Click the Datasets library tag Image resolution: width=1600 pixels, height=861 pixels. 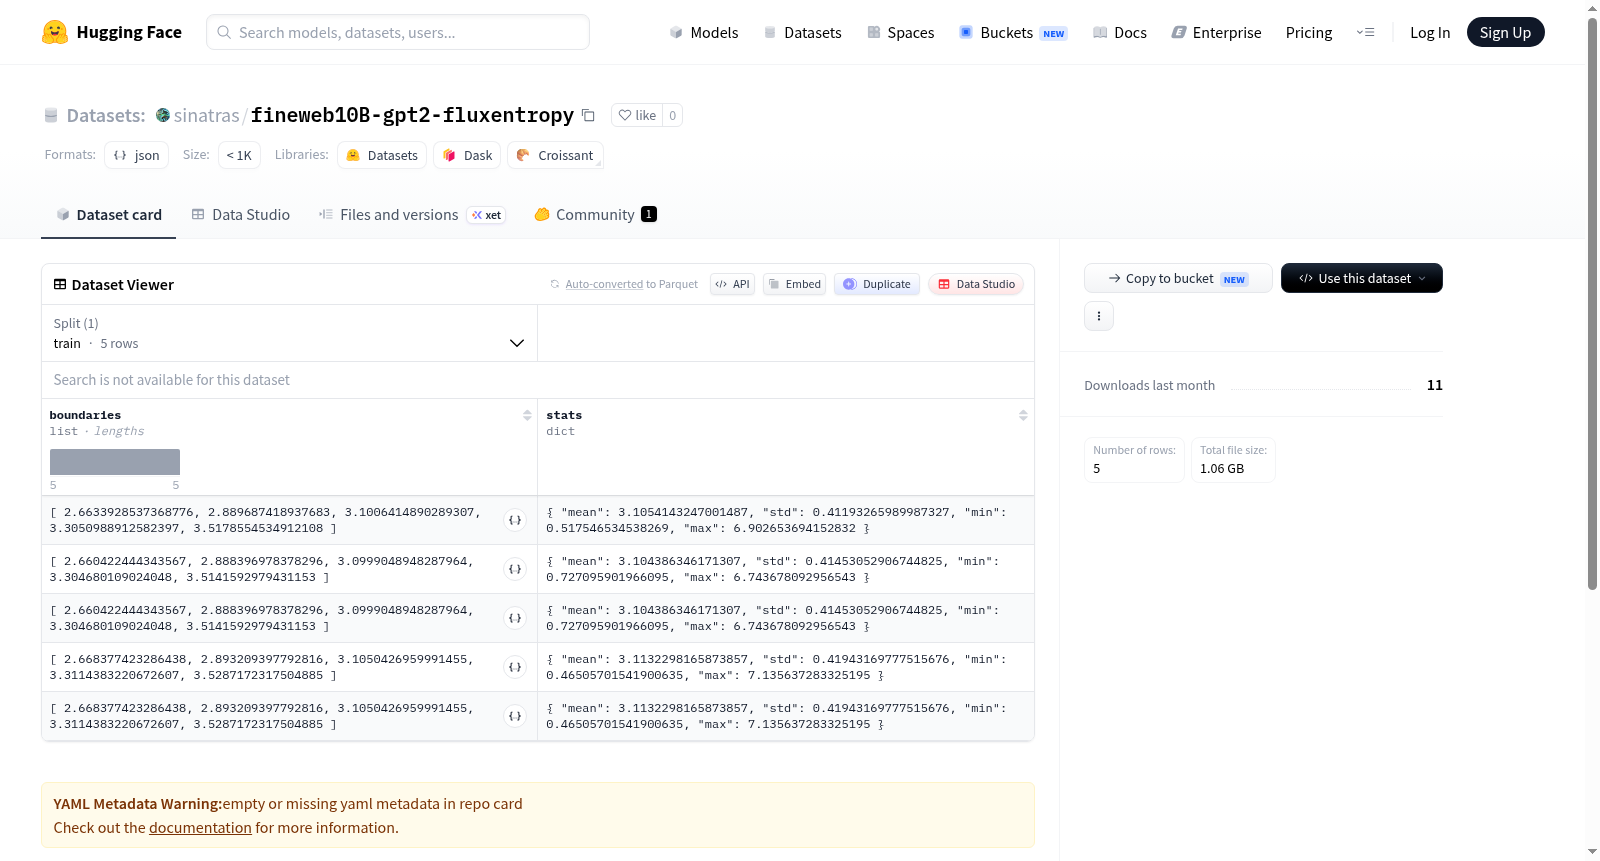(382, 155)
